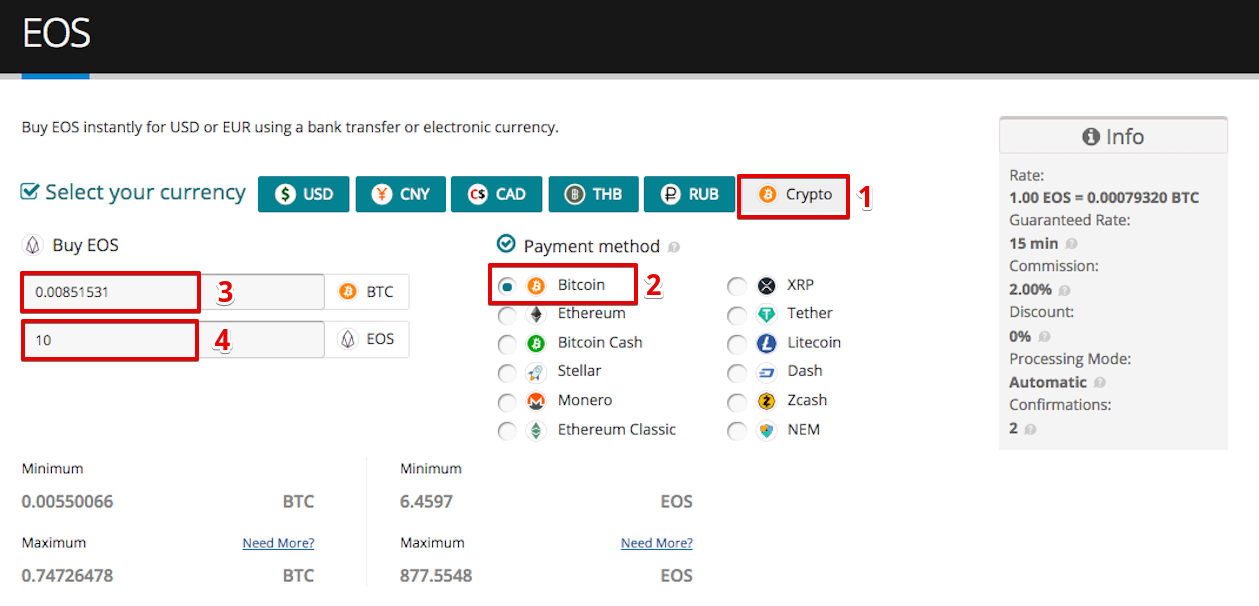The image size is (1259, 606).
Task: Click the EOS unit label beside amount
Action: point(367,340)
